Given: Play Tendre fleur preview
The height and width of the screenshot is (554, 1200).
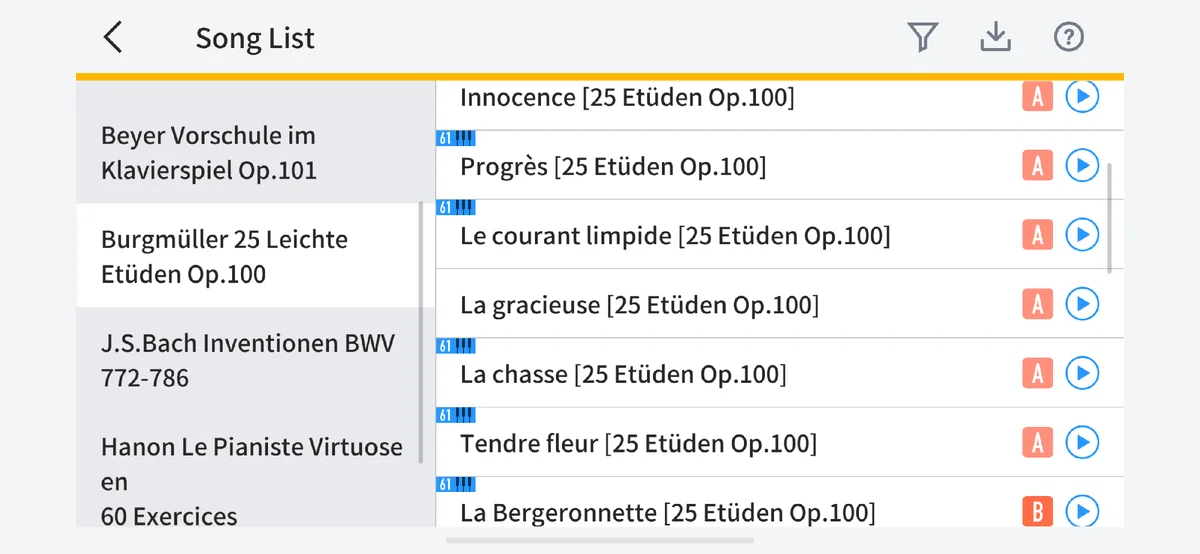Looking at the screenshot, I should point(1082,442).
